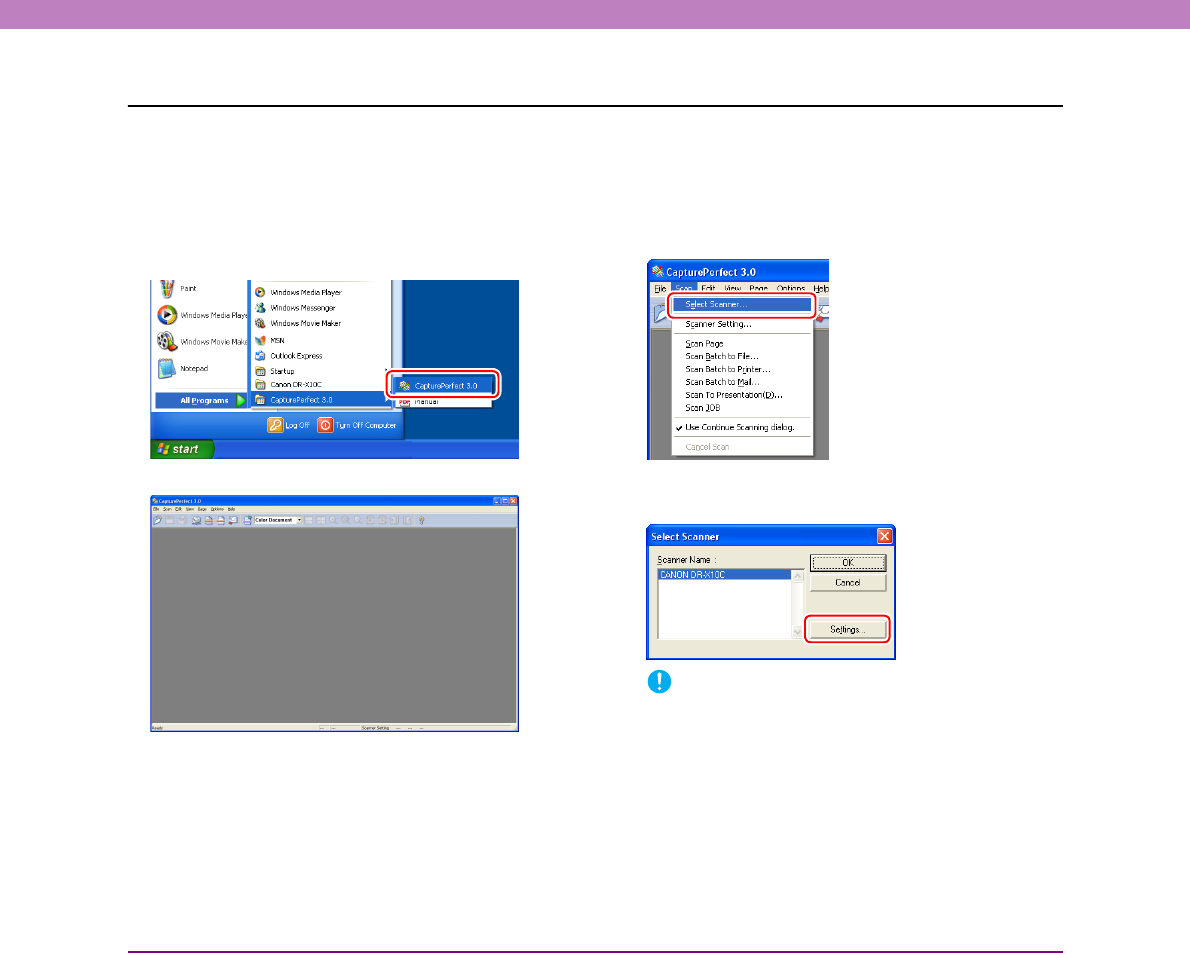Close the Select Scanner dialog
This screenshot has height=953, width=1190.
tap(884, 536)
